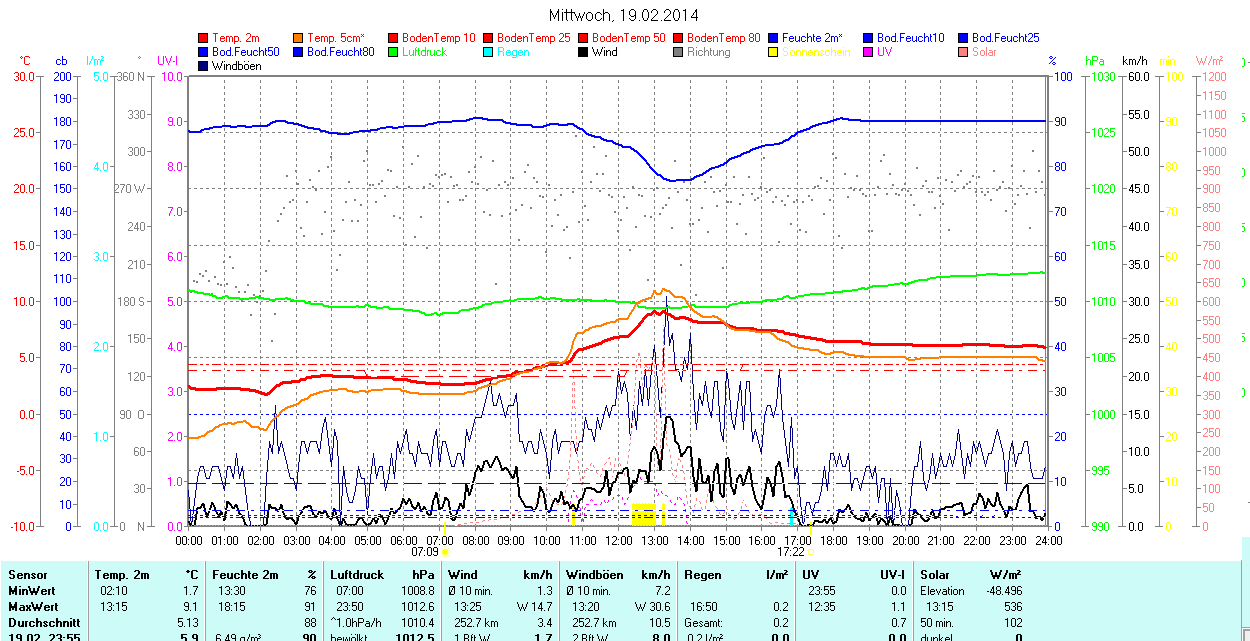Click the Sensor header in data table

(x=27, y=575)
